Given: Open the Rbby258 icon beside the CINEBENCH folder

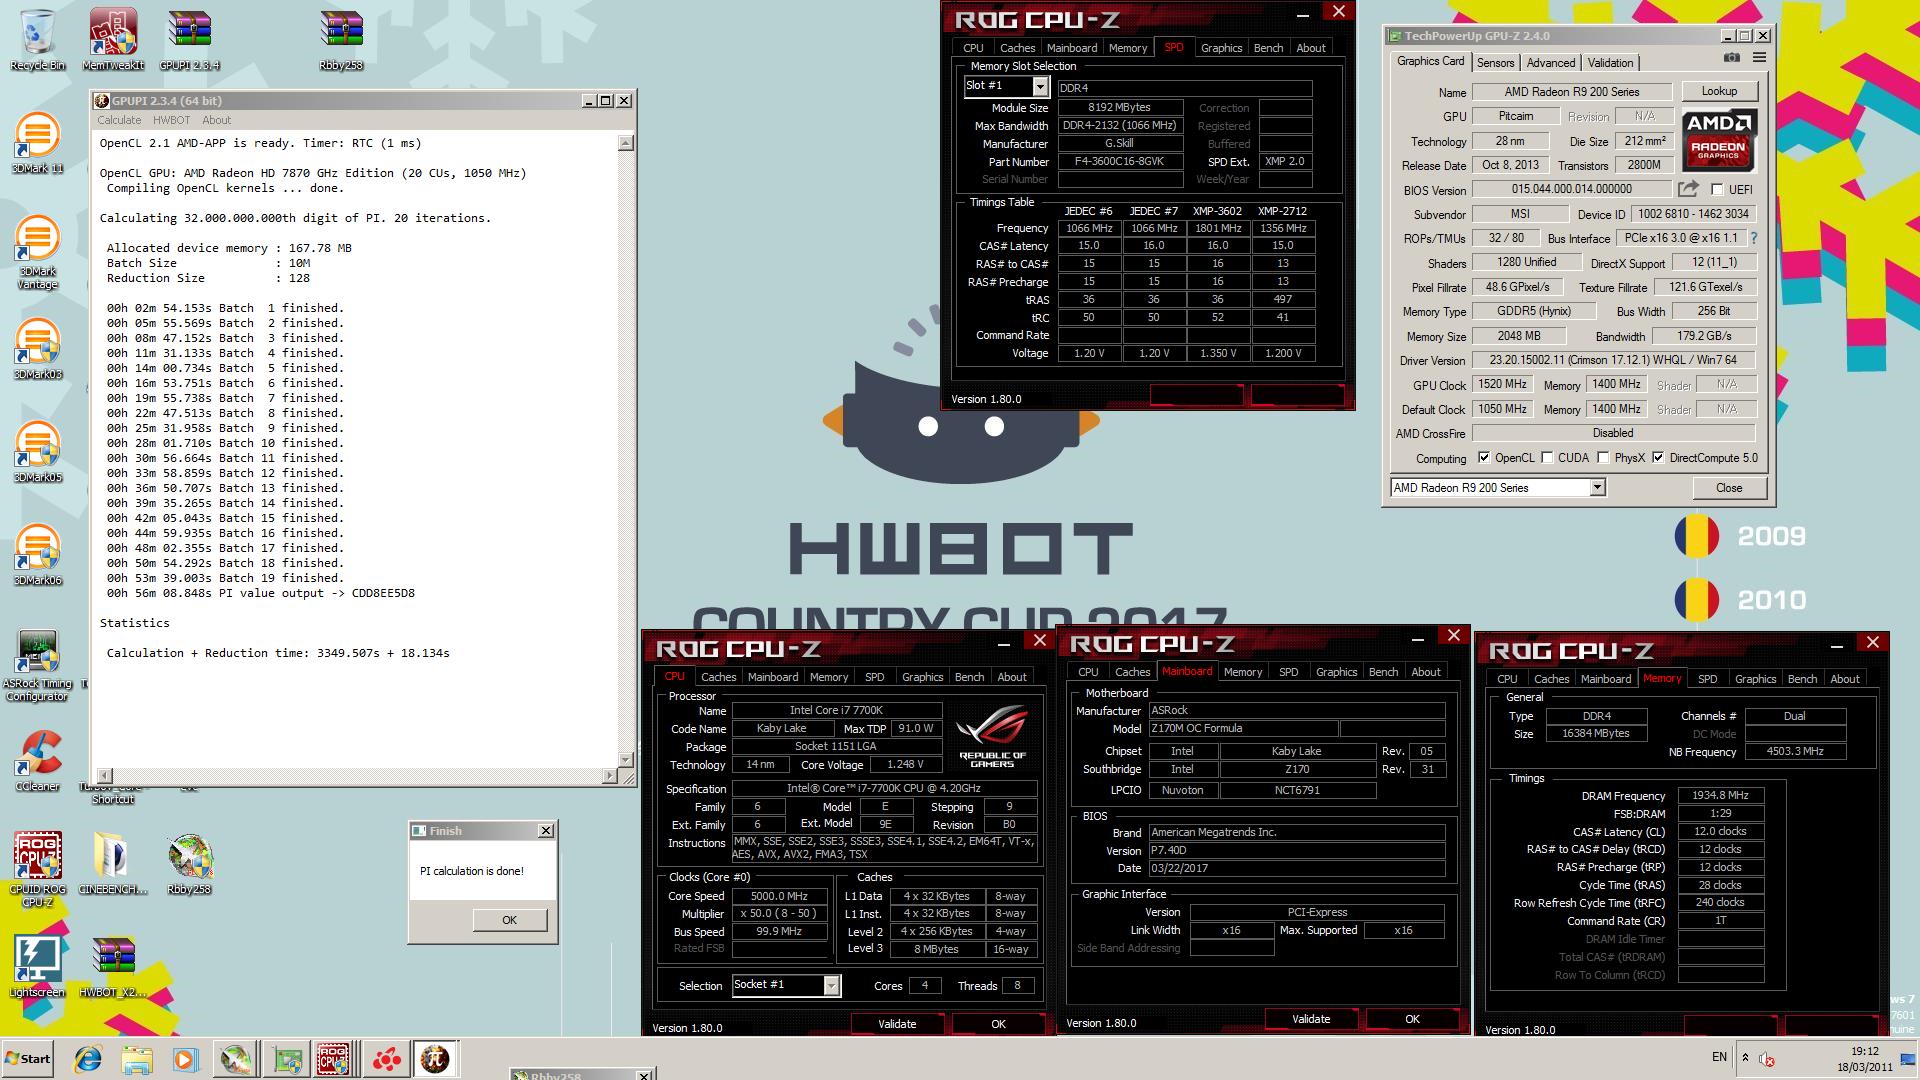Looking at the screenshot, I should 189,864.
